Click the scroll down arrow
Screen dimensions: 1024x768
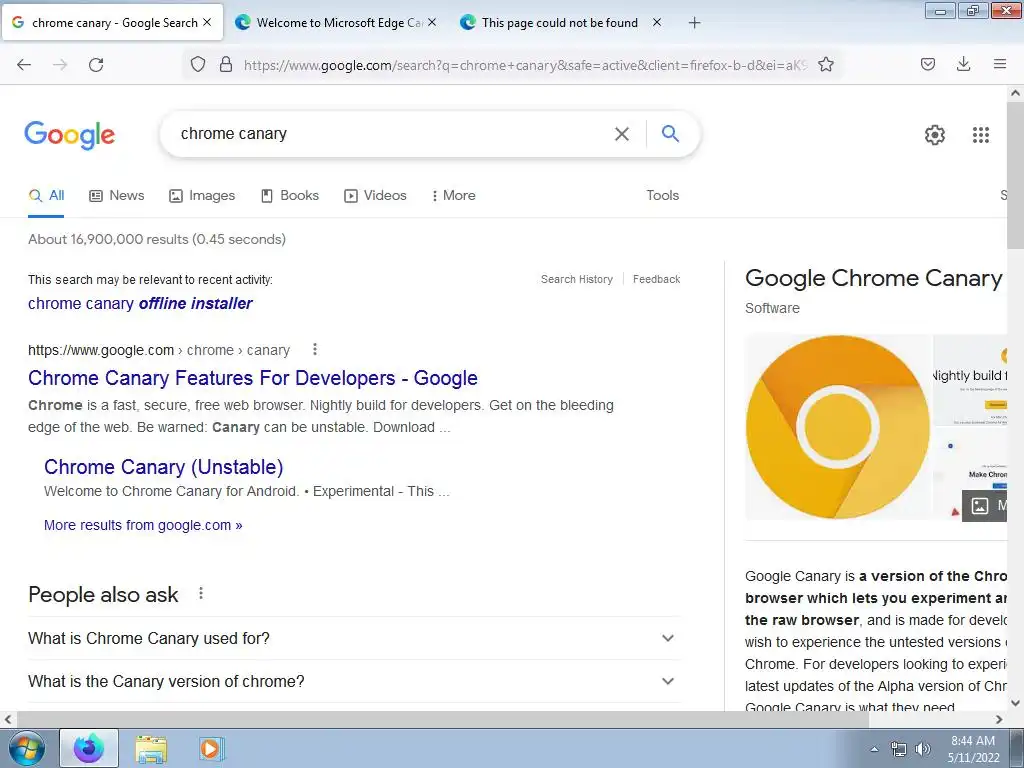pos(1016,703)
